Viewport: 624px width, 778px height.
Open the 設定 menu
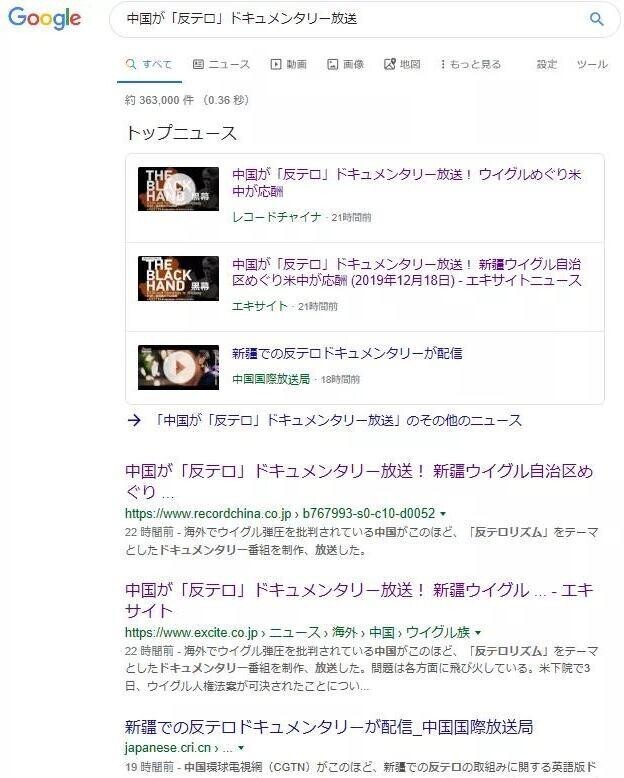tap(547, 65)
